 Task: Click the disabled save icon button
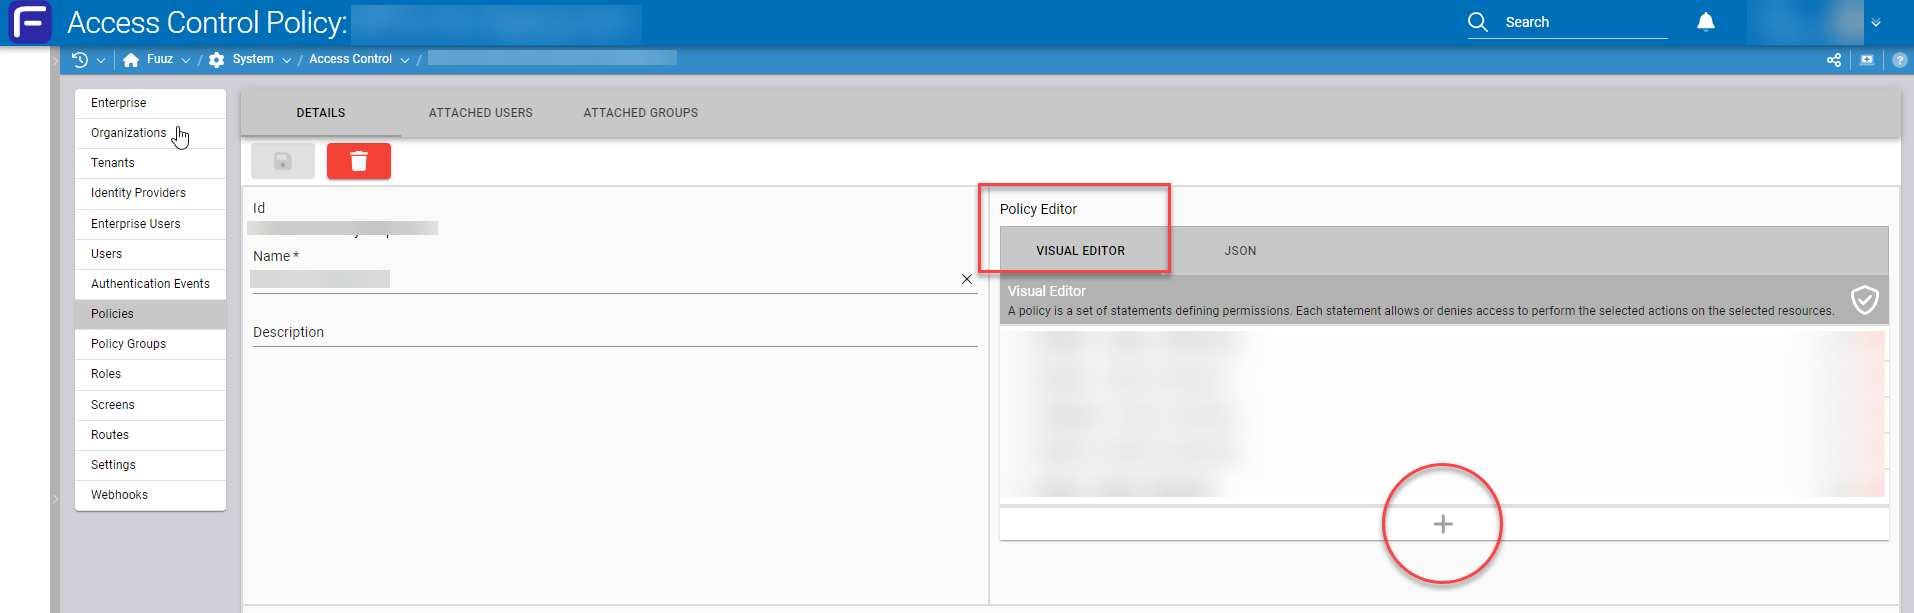[283, 161]
